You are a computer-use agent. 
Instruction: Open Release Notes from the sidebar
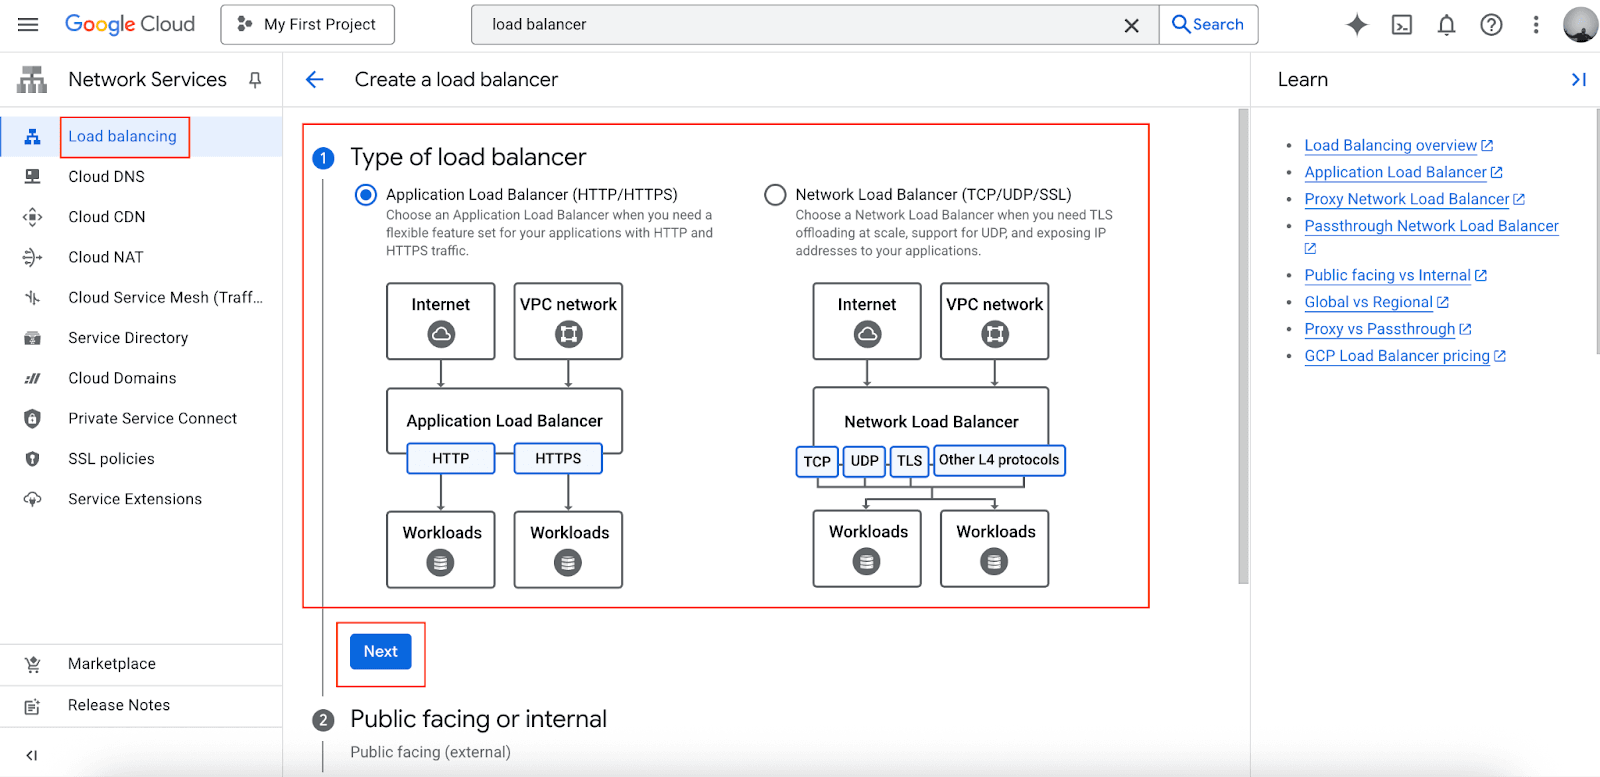[119, 705]
